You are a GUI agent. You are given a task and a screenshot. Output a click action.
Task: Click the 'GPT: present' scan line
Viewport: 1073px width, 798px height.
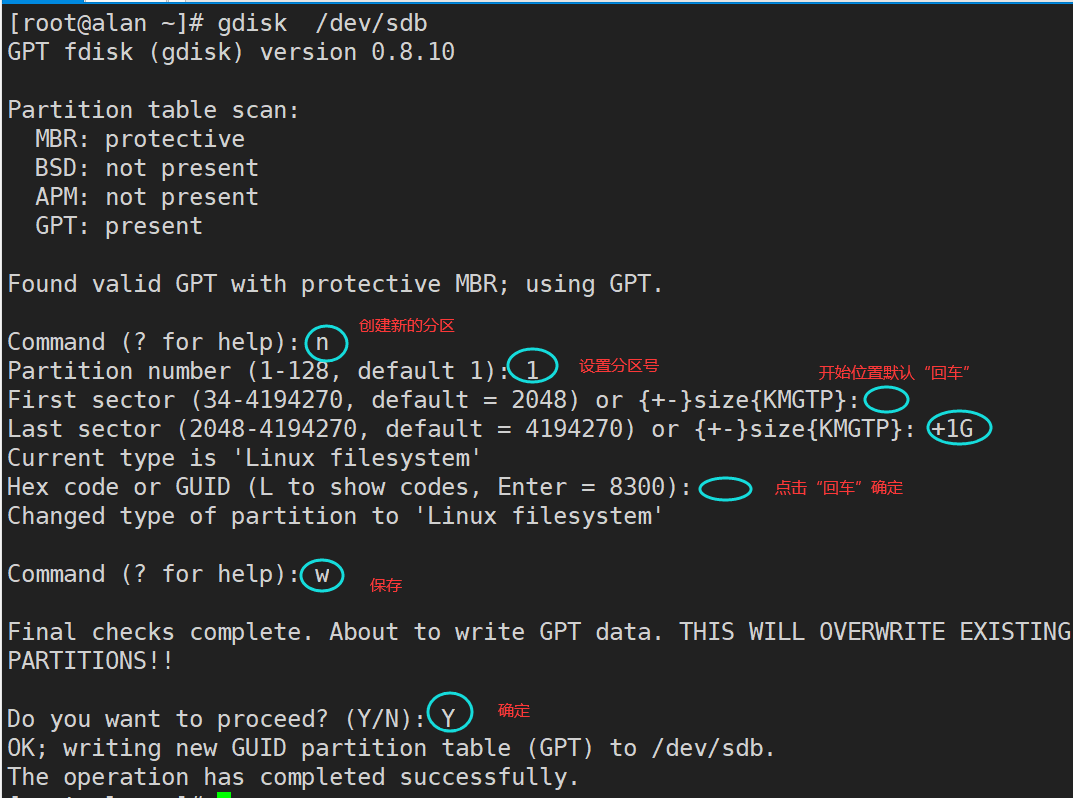[x=119, y=226]
